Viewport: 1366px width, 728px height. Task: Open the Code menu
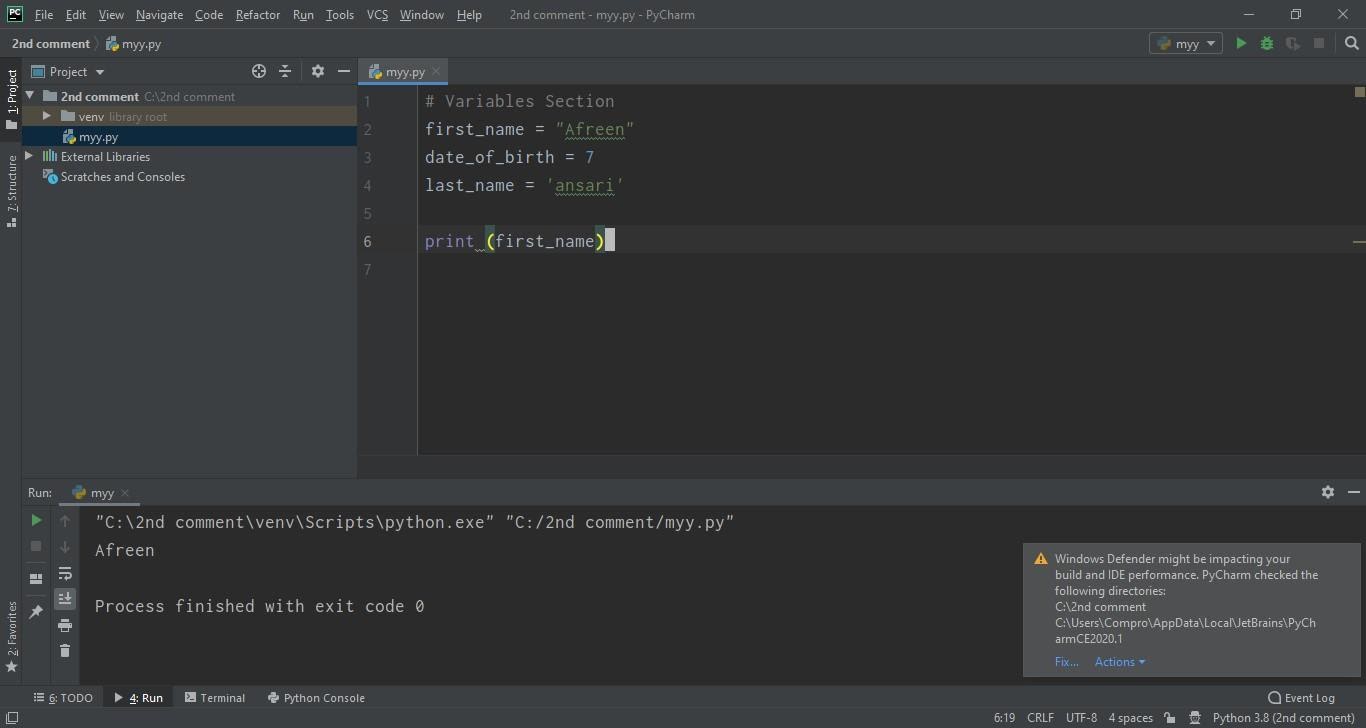[x=209, y=15]
